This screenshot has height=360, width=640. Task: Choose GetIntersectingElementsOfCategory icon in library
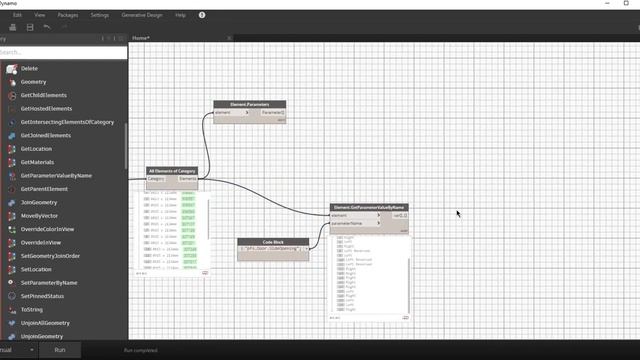point(11,122)
